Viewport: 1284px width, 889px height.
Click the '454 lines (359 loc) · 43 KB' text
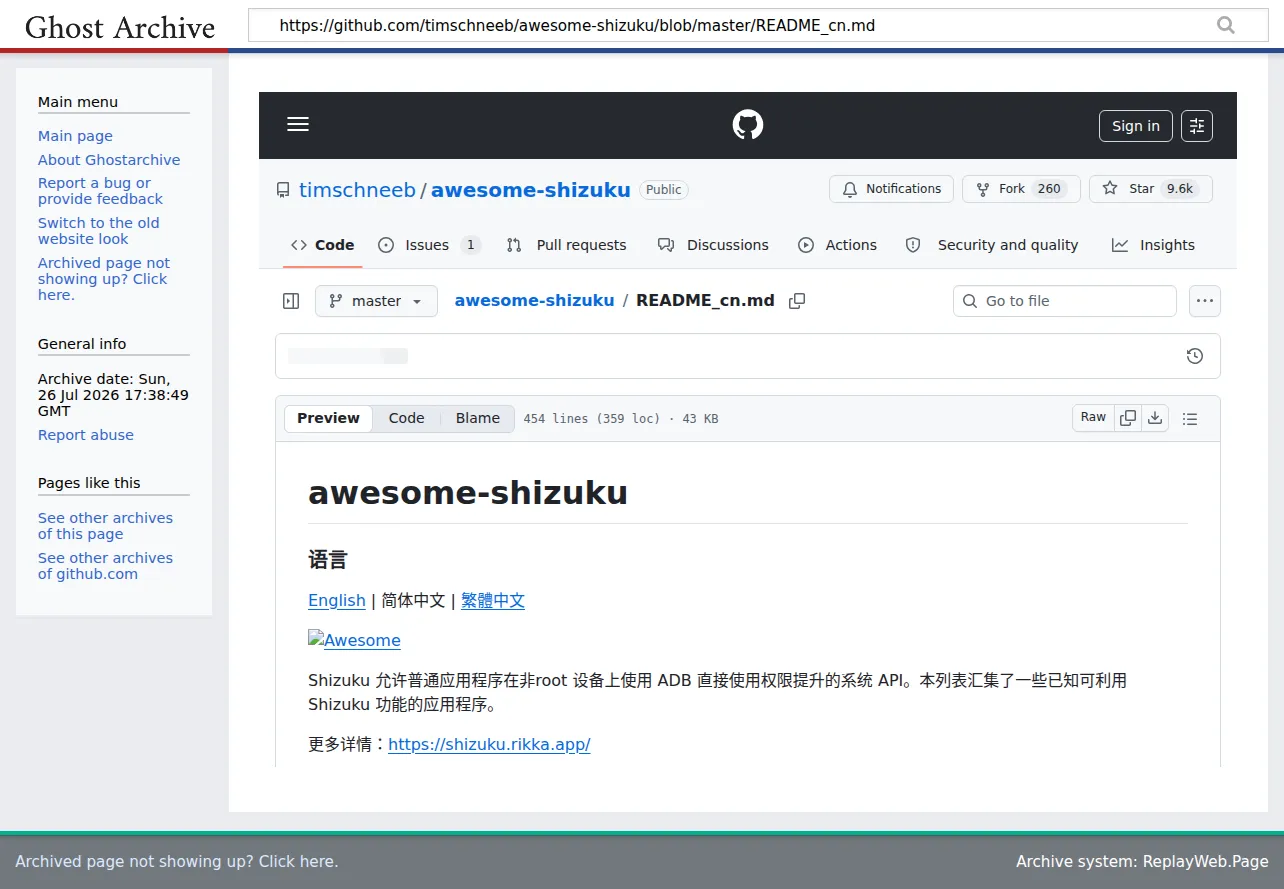click(621, 419)
